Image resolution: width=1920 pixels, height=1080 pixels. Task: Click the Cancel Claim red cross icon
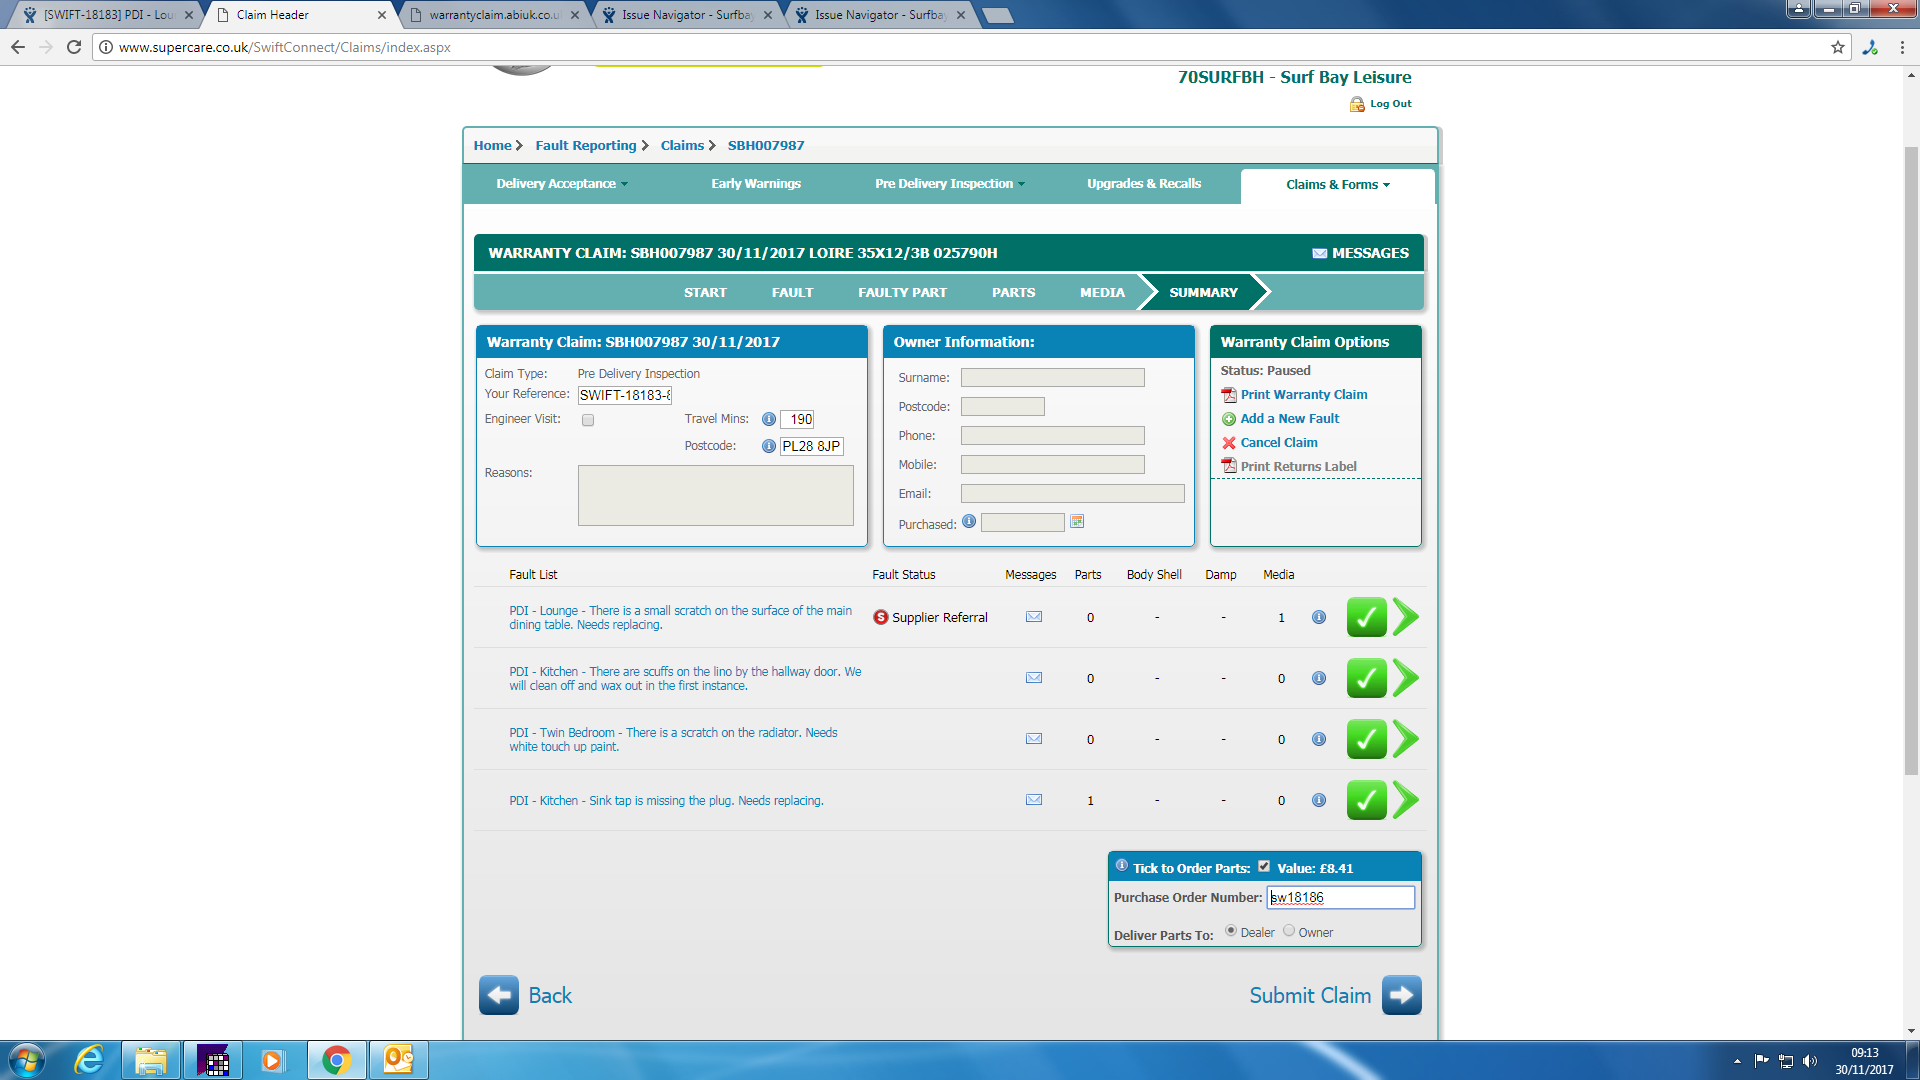[x=1229, y=443]
